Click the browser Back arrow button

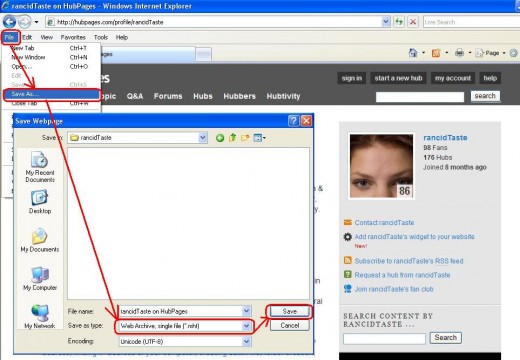click(9, 22)
